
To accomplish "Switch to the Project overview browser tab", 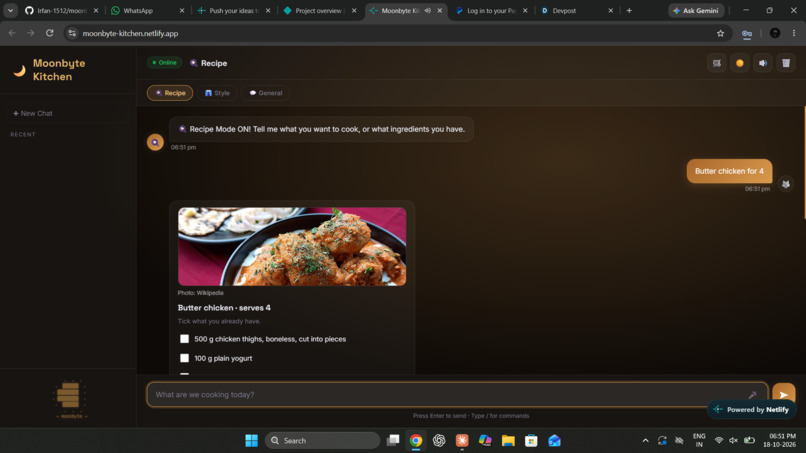I will point(319,10).
